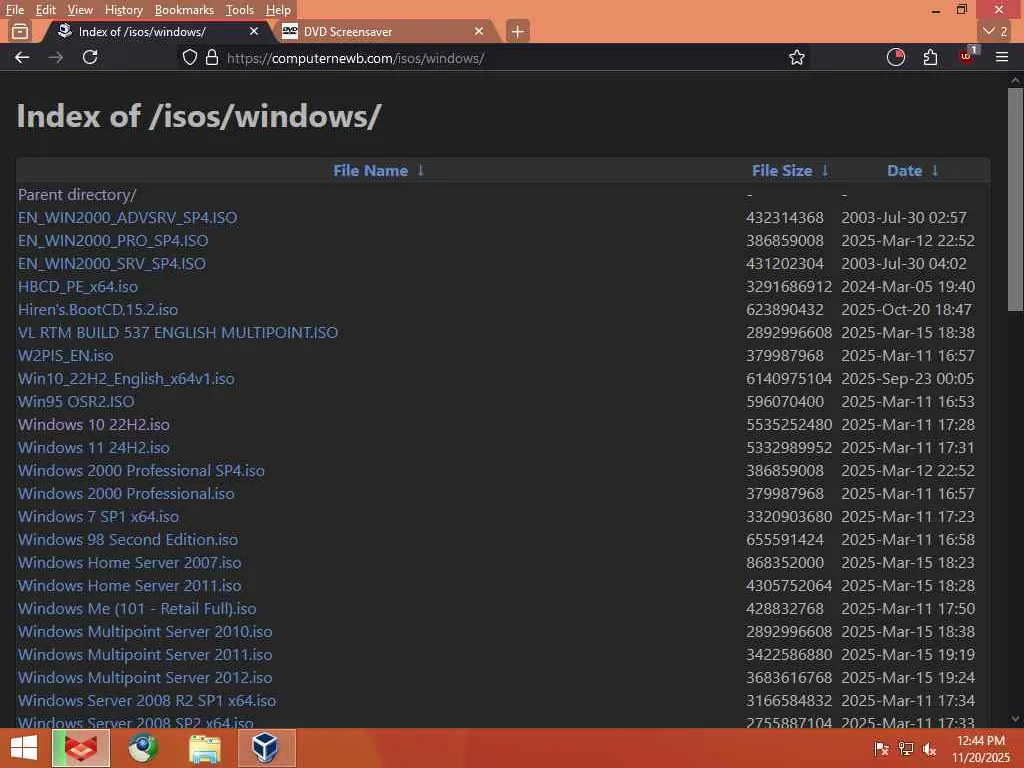Screen dimensions: 1024x768
Task: Bookmark this page with star icon
Action: coord(797,57)
